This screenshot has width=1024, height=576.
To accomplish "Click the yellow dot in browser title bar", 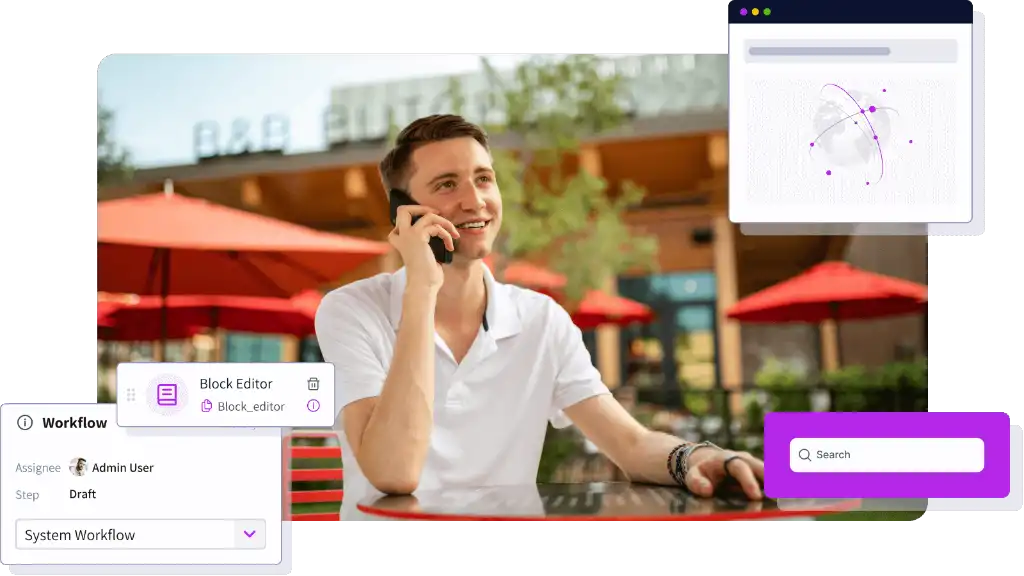I will [755, 12].
